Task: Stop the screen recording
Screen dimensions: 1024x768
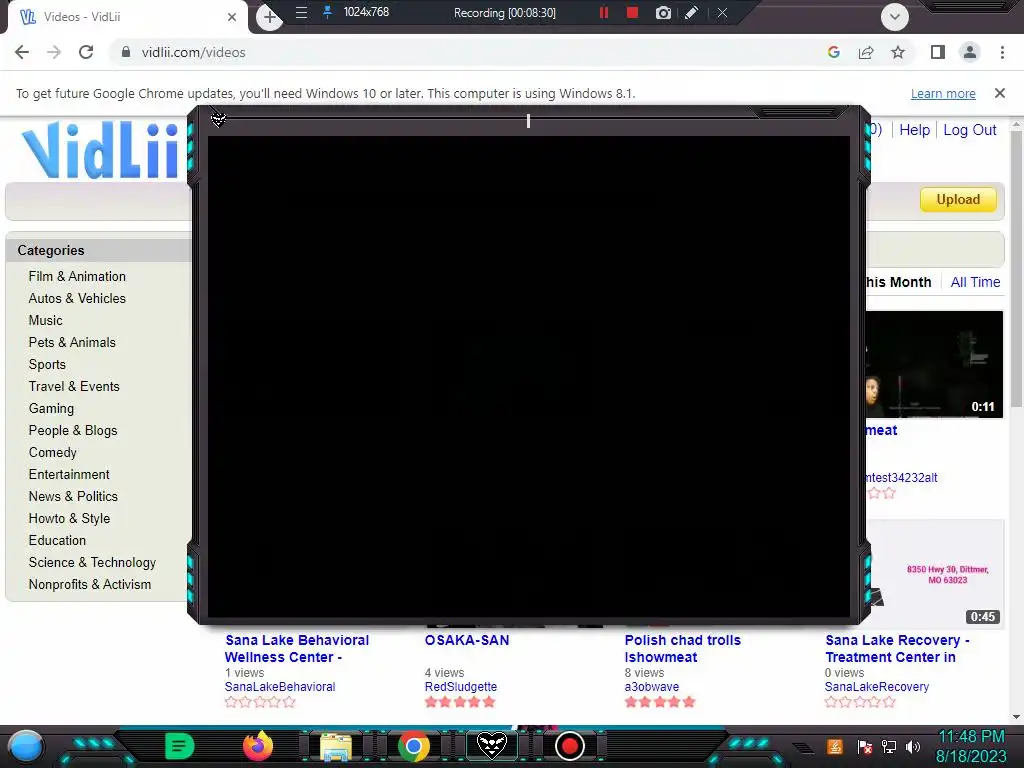Action: coord(632,12)
